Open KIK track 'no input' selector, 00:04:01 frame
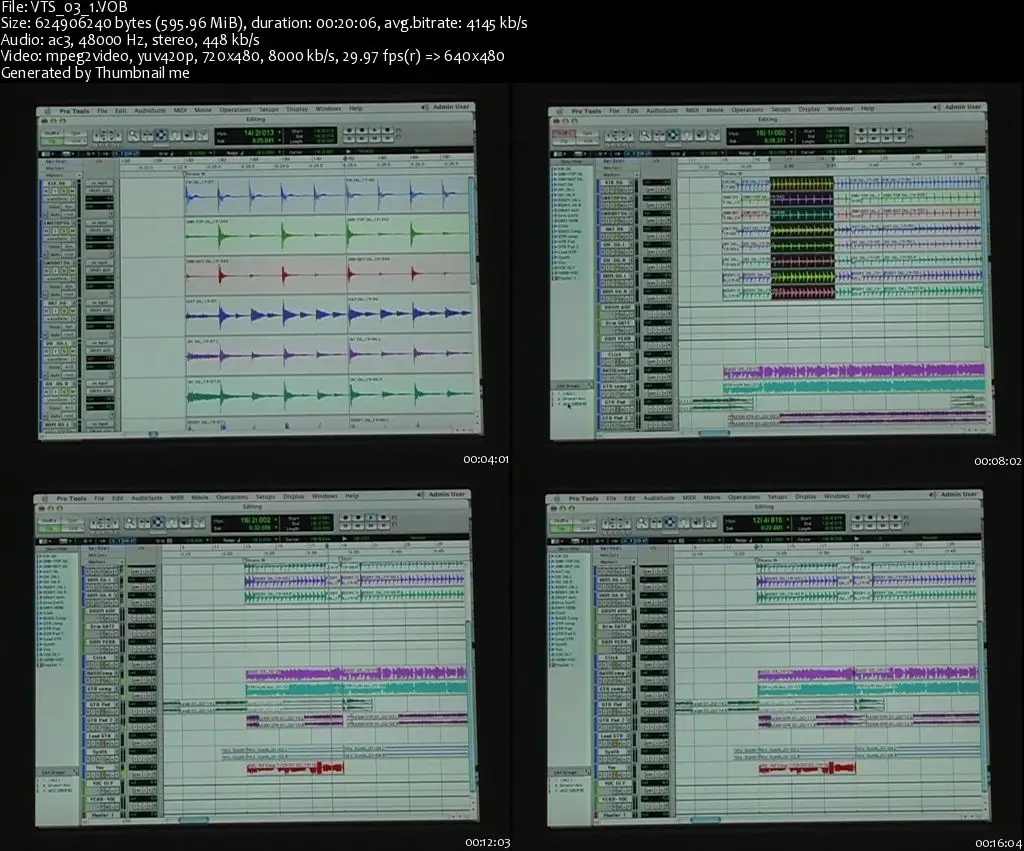The height and width of the screenshot is (851, 1024). [x=99, y=183]
